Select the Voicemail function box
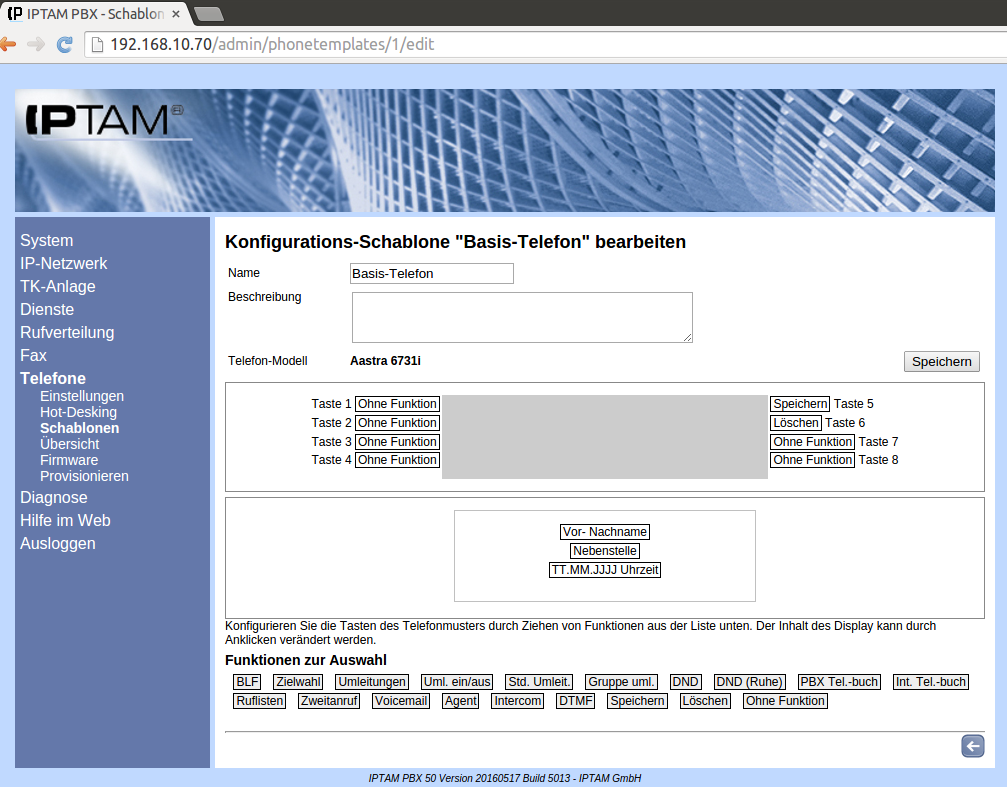The height and width of the screenshot is (787, 1007). [401, 701]
